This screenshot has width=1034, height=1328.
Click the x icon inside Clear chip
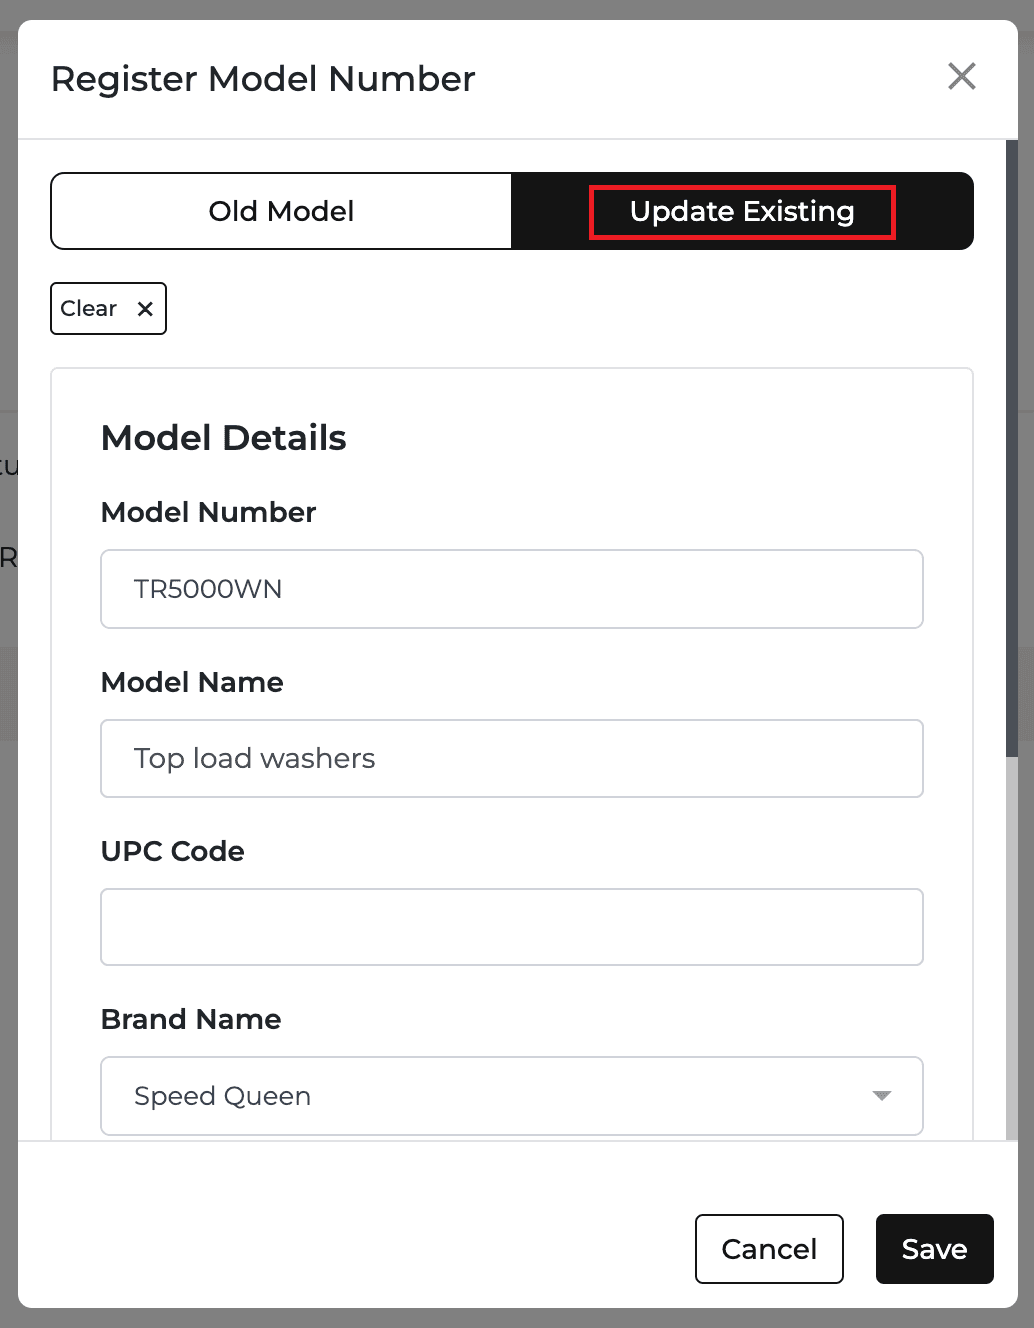click(145, 309)
